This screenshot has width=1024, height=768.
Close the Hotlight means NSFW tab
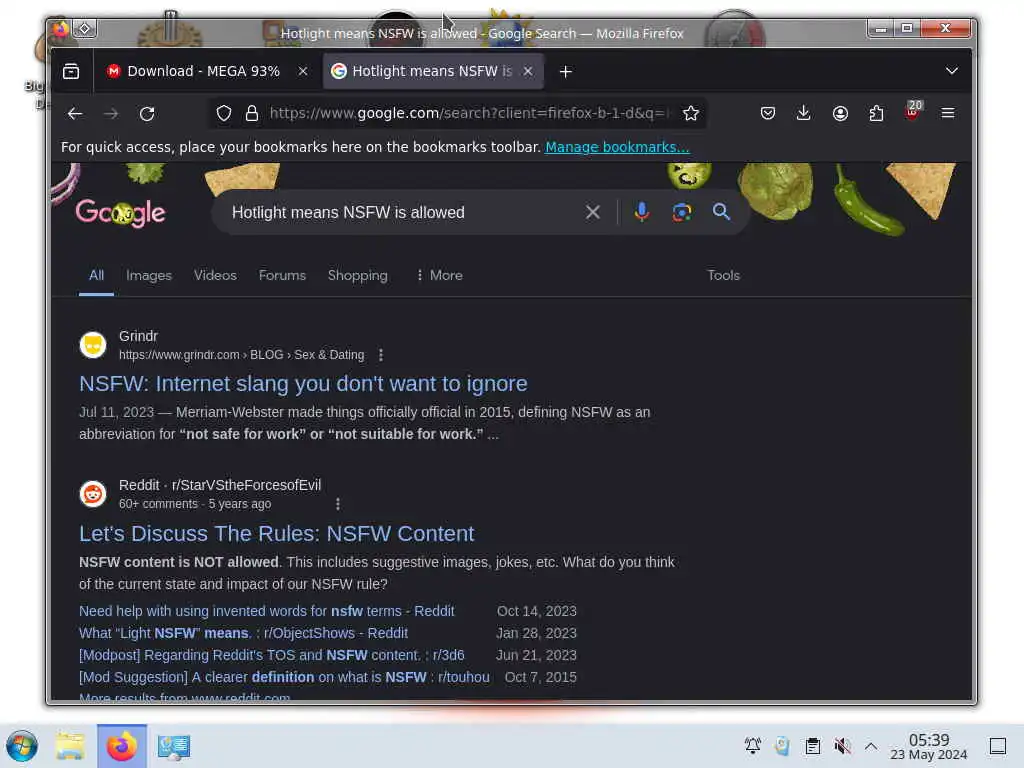(528, 71)
